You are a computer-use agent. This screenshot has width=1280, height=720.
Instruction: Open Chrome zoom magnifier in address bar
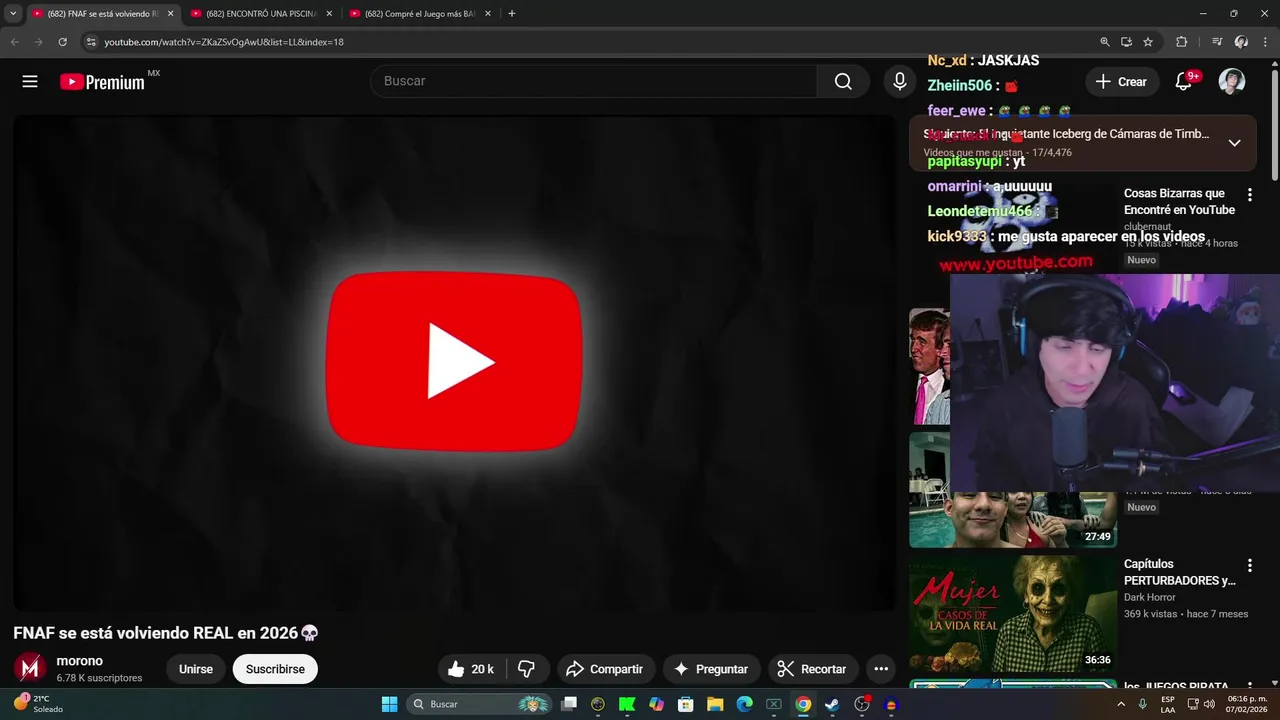(1105, 42)
